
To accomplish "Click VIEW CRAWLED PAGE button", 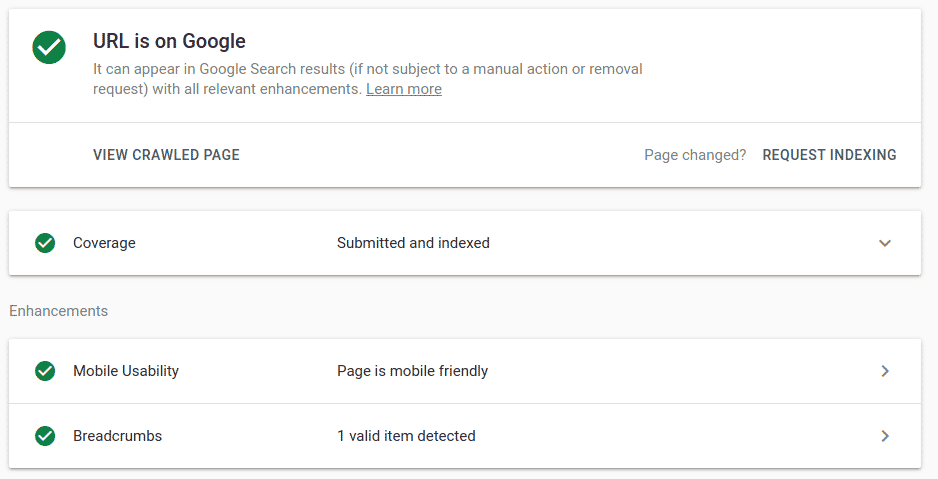I will coord(166,155).
